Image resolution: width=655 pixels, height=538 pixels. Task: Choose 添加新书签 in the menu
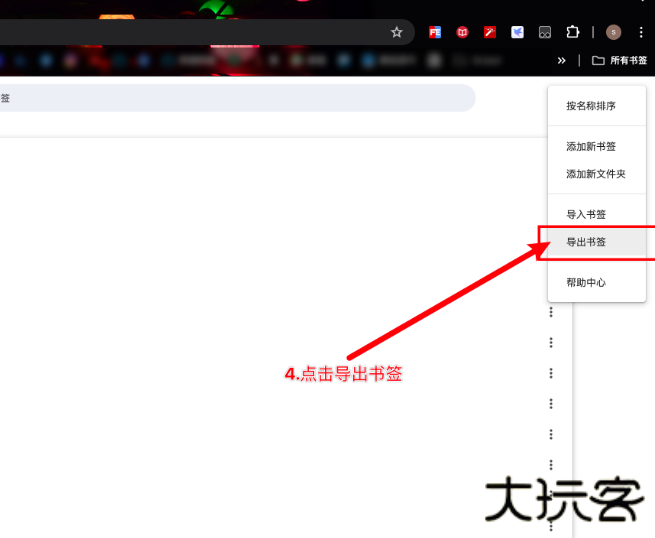pos(590,146)
